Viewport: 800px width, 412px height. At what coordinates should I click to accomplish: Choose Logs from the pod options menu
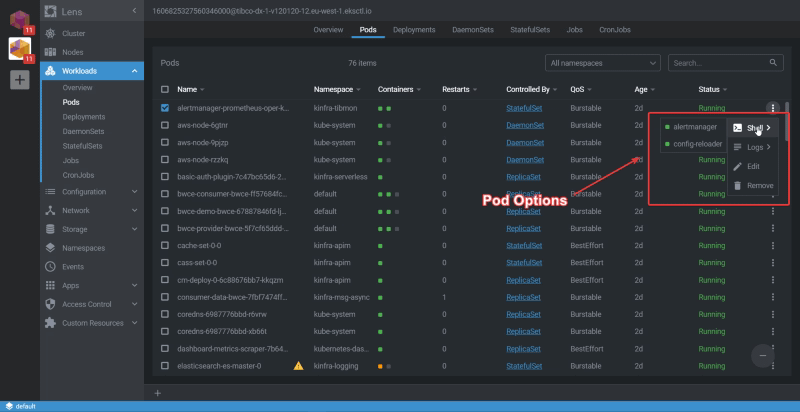click(754, 147)
